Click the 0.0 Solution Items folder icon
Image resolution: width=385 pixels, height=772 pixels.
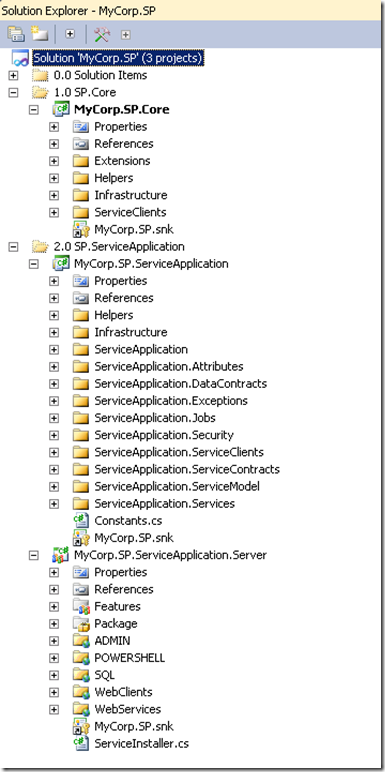pos(40,75)
